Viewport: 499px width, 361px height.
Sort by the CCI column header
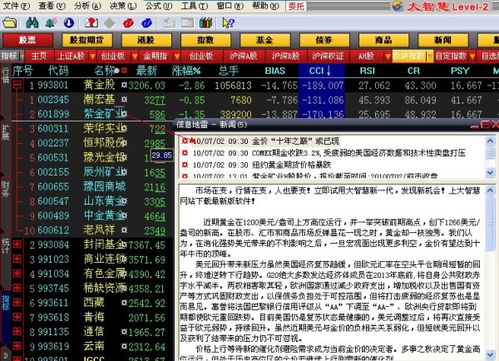tap(320, 71)
